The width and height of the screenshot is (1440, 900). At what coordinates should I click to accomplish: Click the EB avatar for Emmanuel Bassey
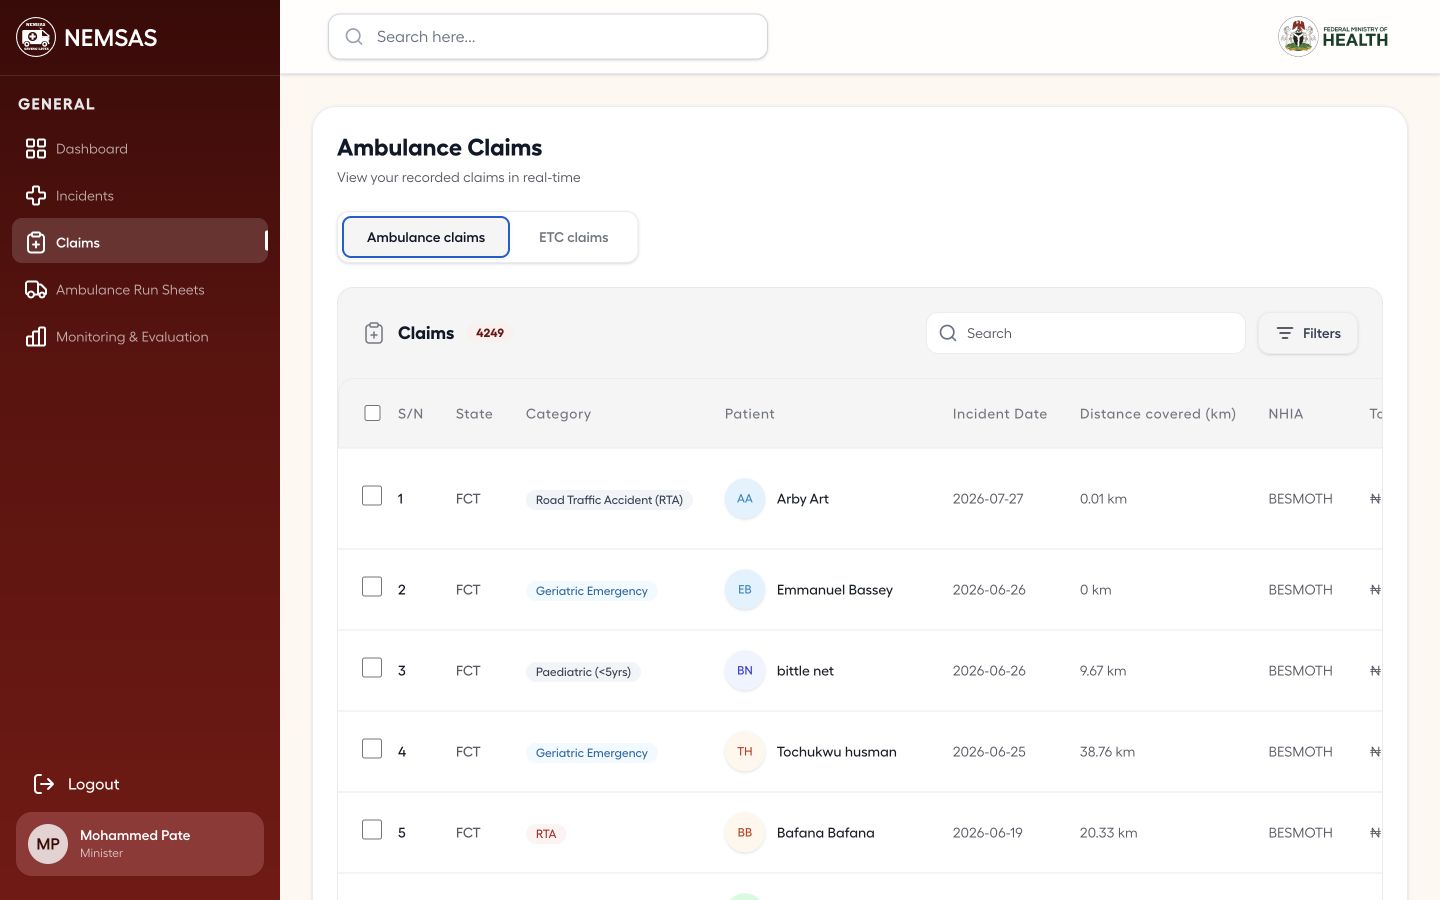point(745,590)
